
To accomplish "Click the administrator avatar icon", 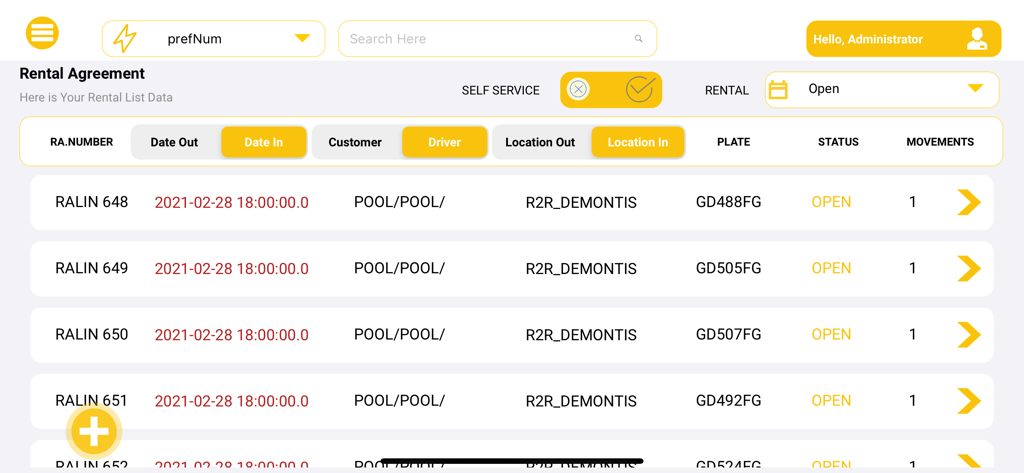I will click(x=978, y=39).
